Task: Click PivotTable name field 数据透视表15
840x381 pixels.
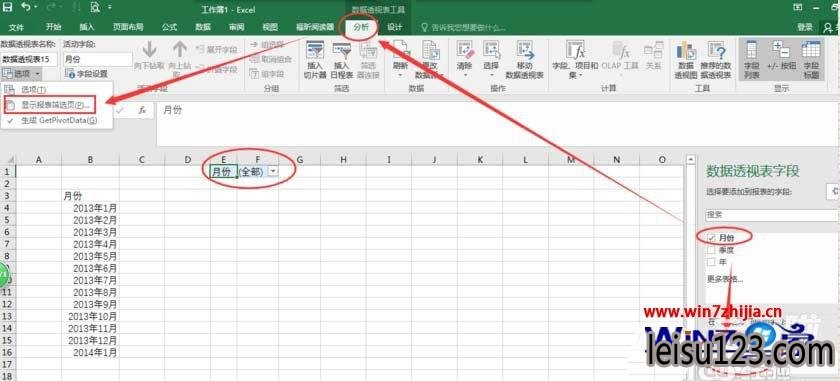Action: pos(28,59)
